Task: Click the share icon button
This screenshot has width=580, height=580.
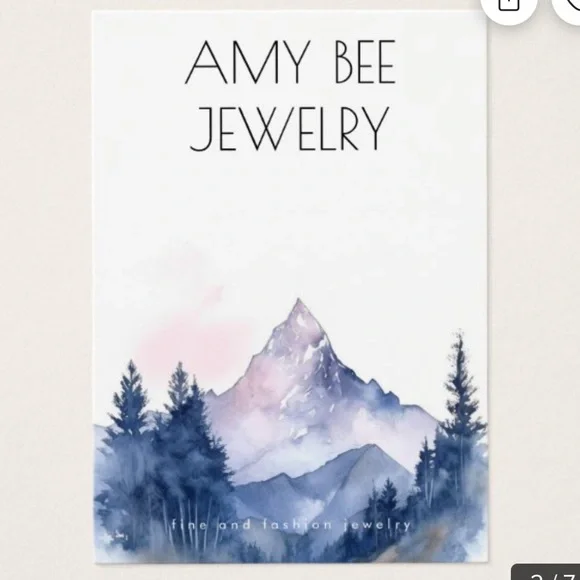Action: [x=508, y=5]
